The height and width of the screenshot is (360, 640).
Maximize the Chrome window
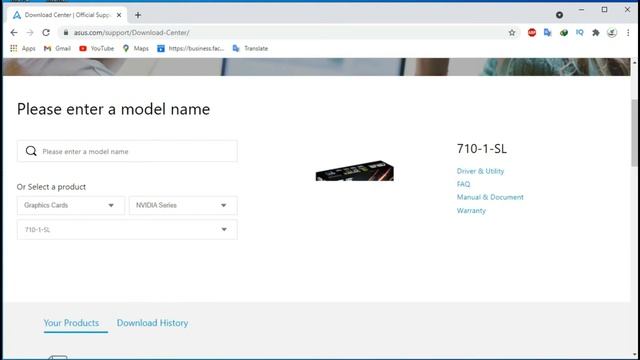coord(604,9)
